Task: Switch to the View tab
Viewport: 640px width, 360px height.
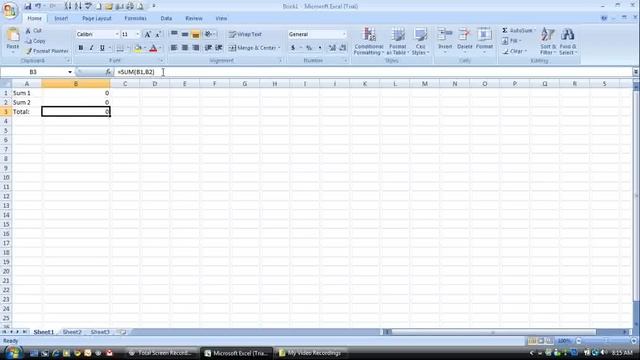Action: point(221,18)
